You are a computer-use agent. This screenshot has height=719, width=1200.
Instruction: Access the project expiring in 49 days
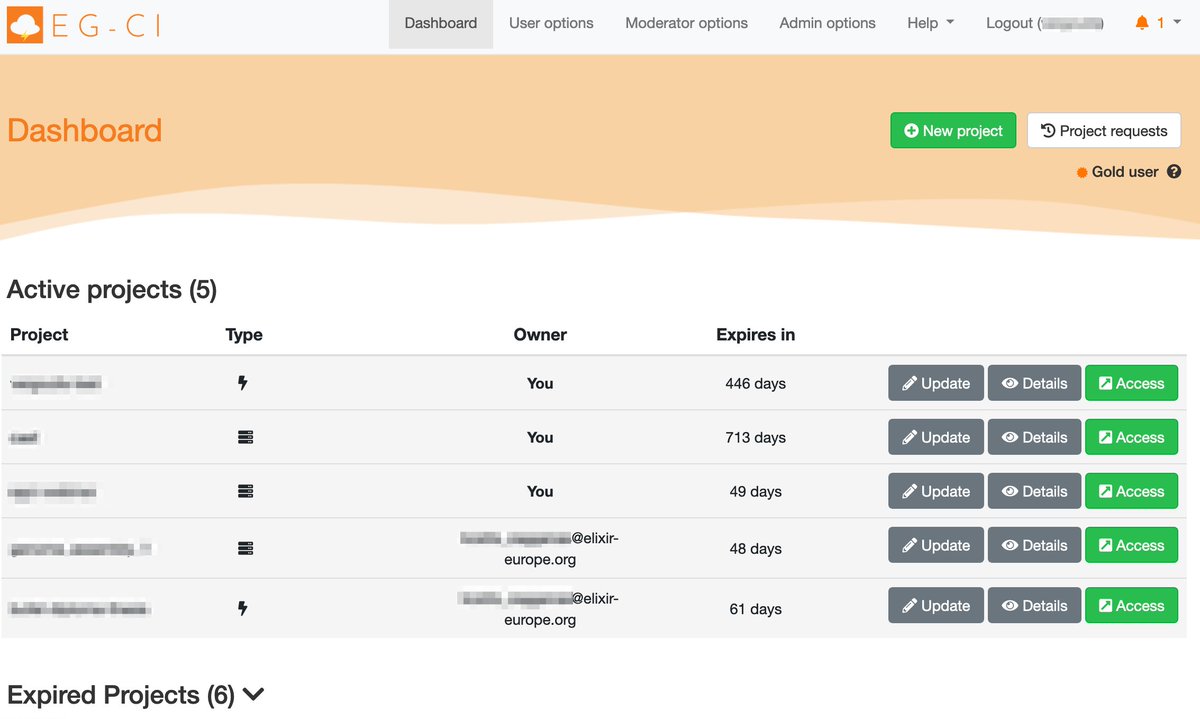[1131, 491]
